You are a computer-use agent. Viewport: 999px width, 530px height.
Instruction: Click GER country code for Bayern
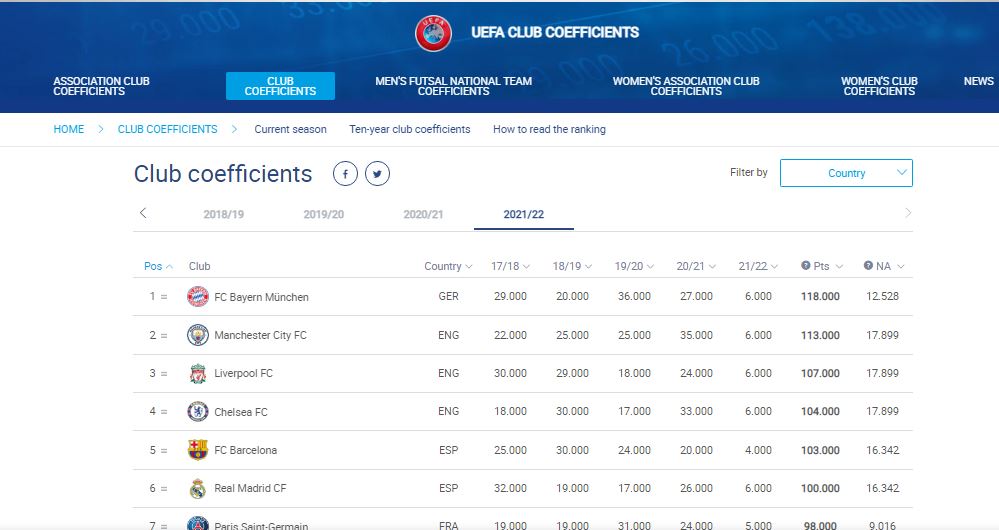pos(449,296)
